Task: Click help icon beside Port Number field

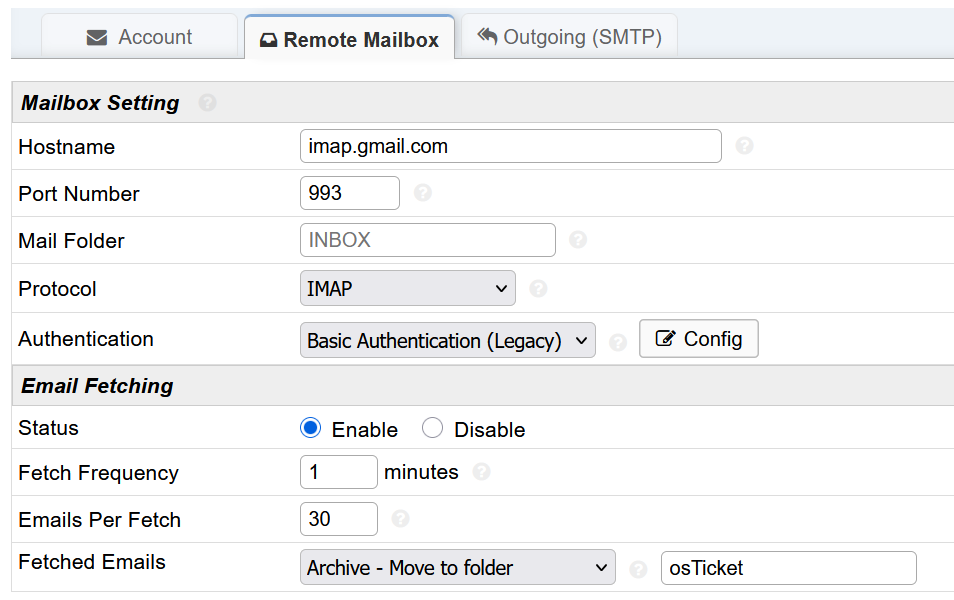Action: pyautogui.click(x=422, y=193)
